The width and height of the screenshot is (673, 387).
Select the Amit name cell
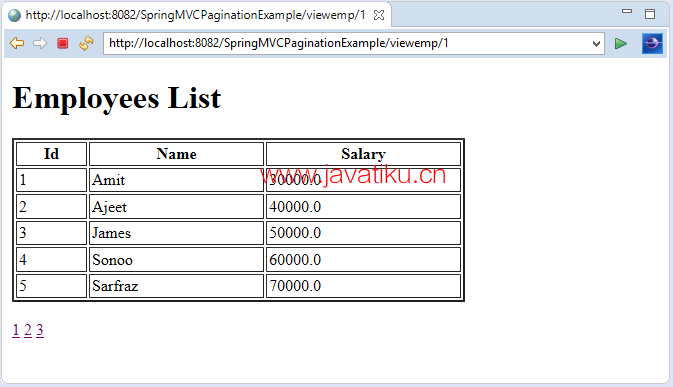pyautogui.click(x=176, y=180)
